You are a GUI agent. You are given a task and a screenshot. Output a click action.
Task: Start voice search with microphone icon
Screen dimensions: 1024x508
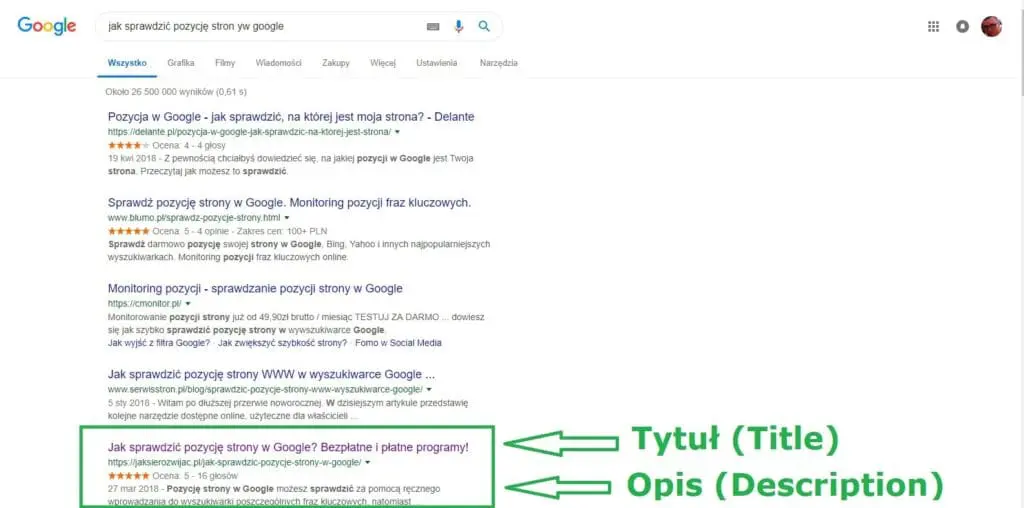458,27
